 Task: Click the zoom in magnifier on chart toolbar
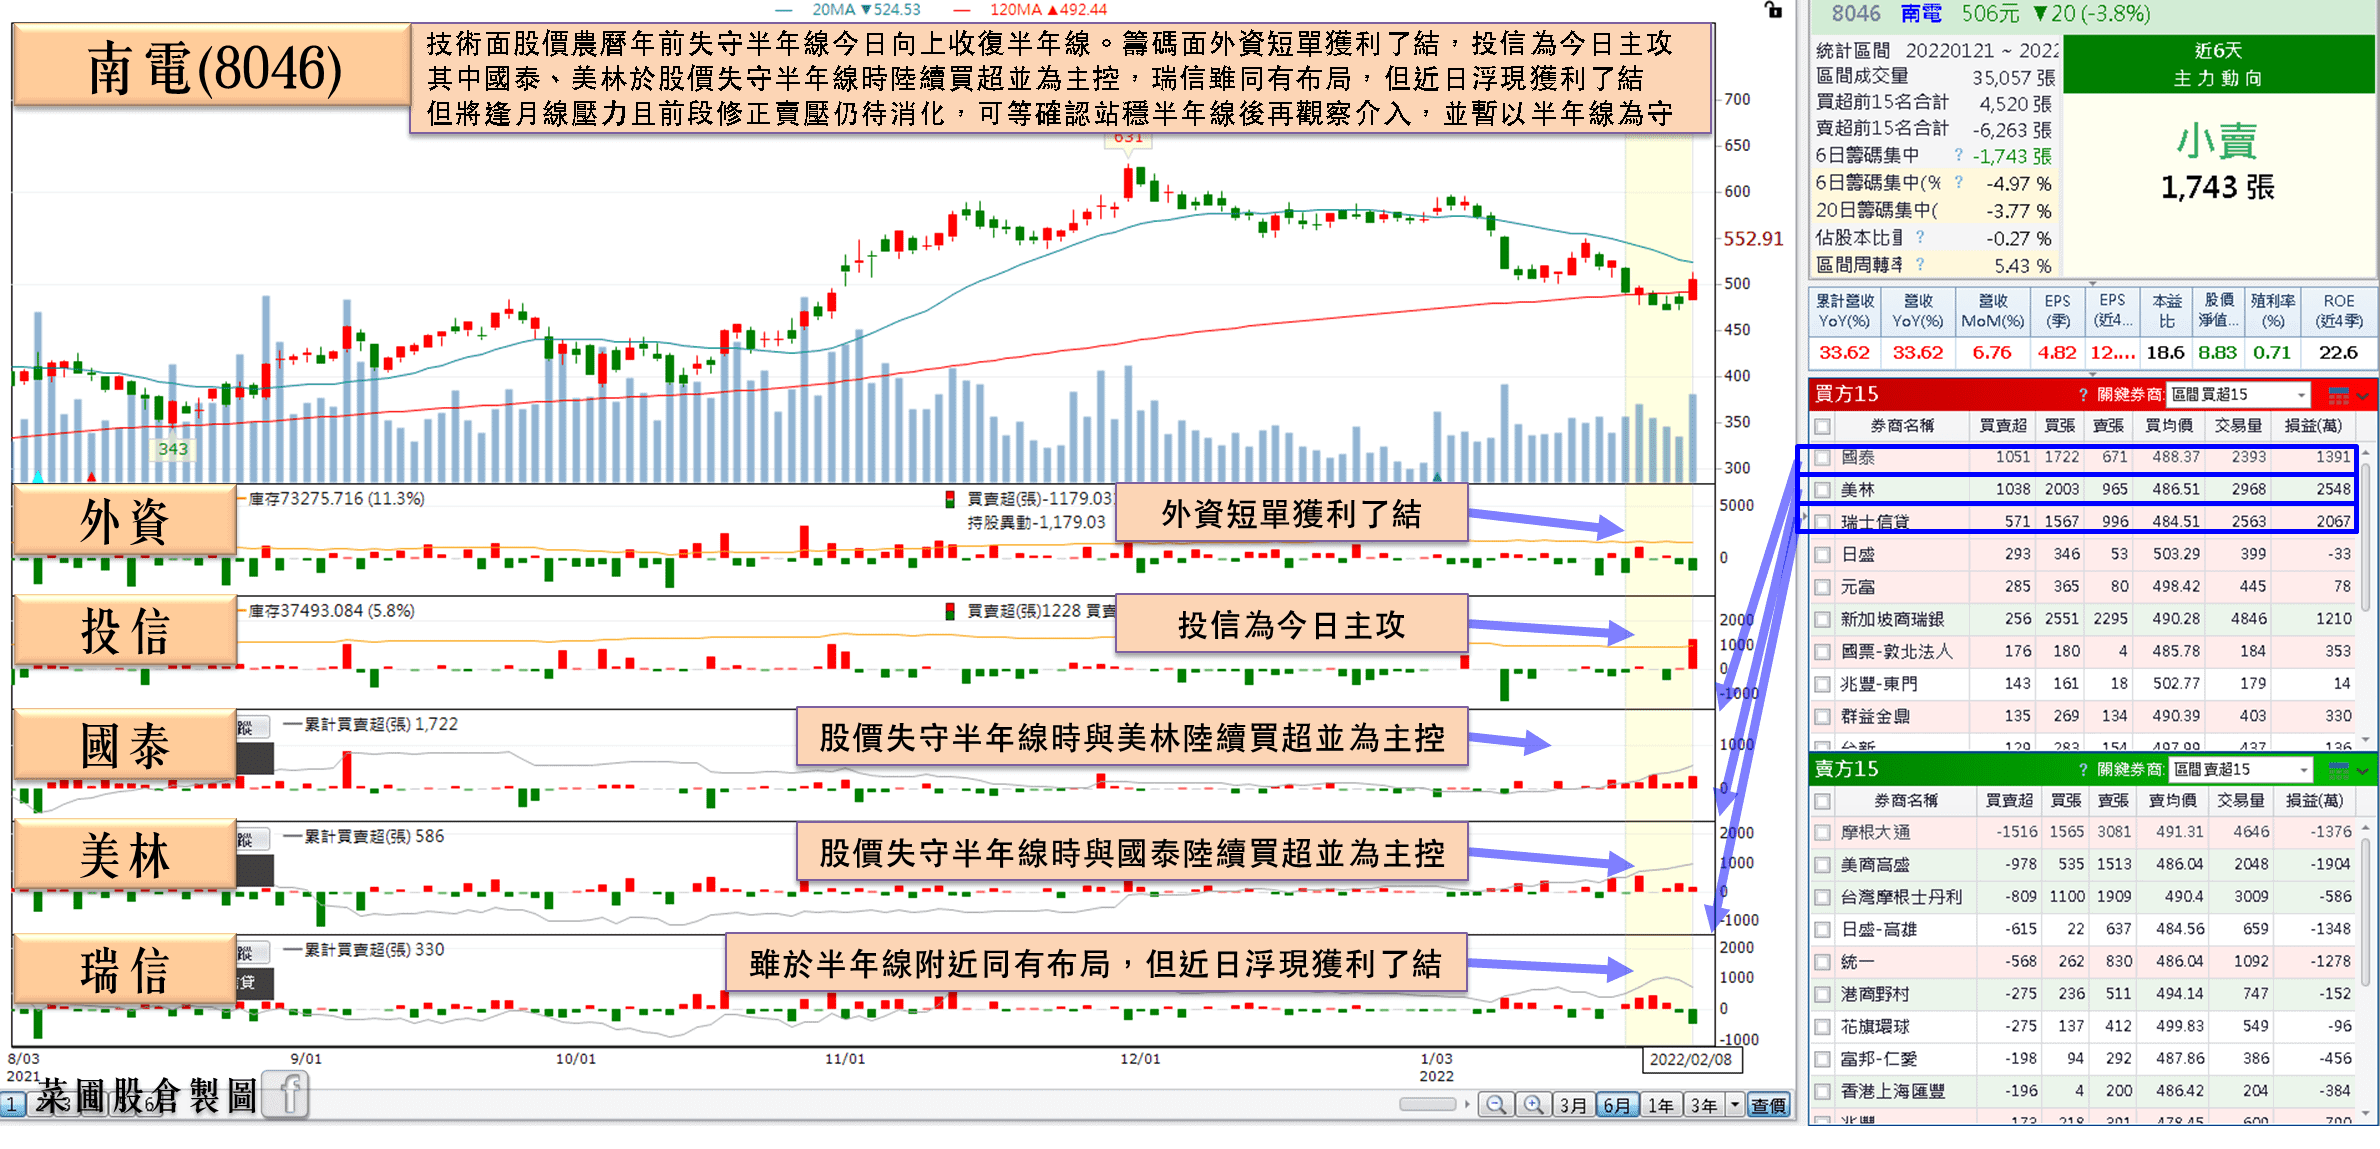click(1533, 1105)
